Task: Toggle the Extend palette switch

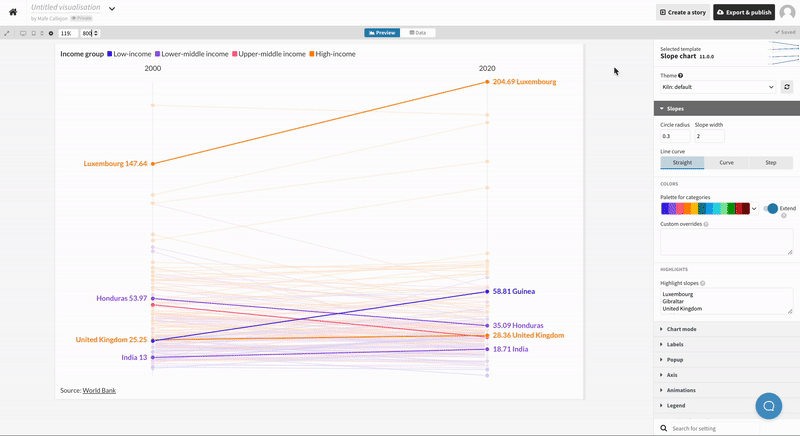Action: [771, 208]
